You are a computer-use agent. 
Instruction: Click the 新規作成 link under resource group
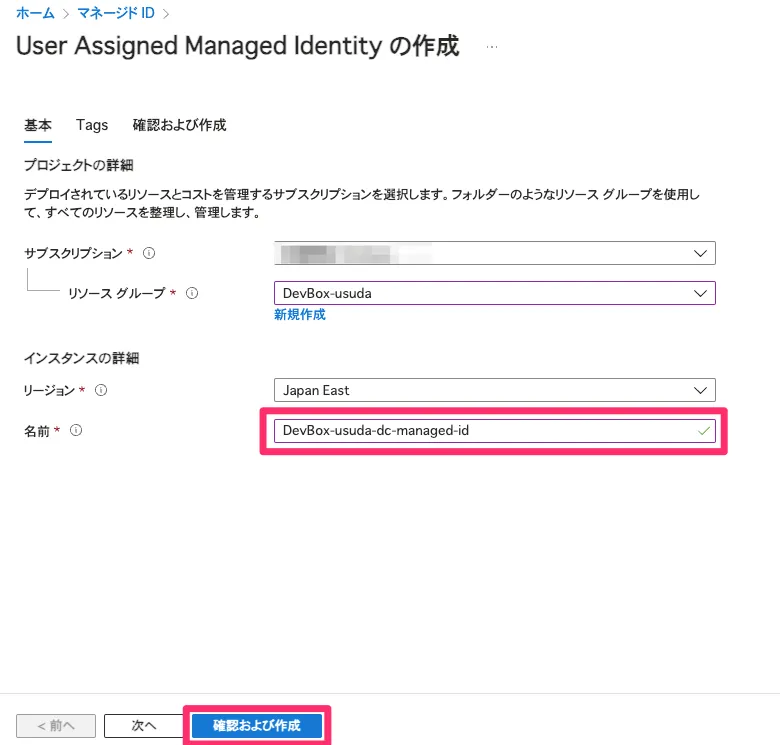[300, 315]
